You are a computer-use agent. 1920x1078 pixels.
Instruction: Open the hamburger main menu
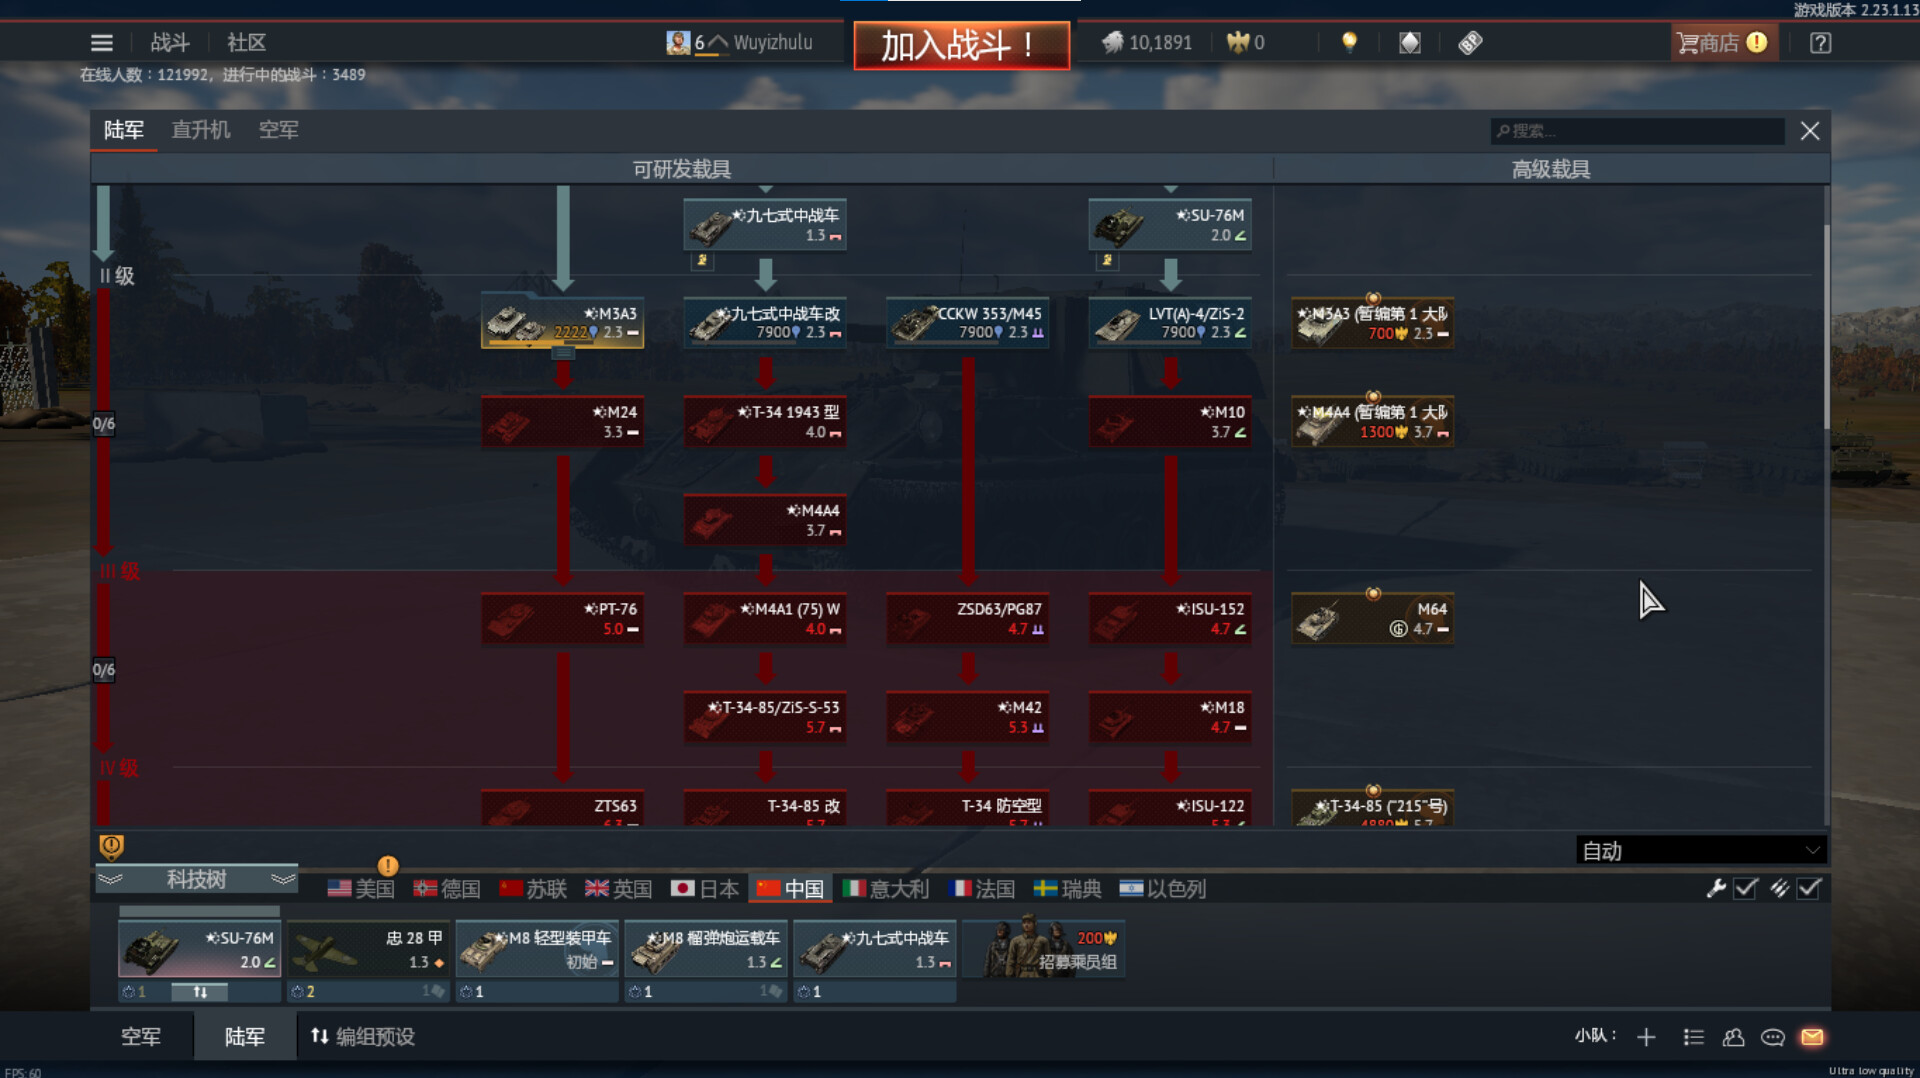[101, 43]
